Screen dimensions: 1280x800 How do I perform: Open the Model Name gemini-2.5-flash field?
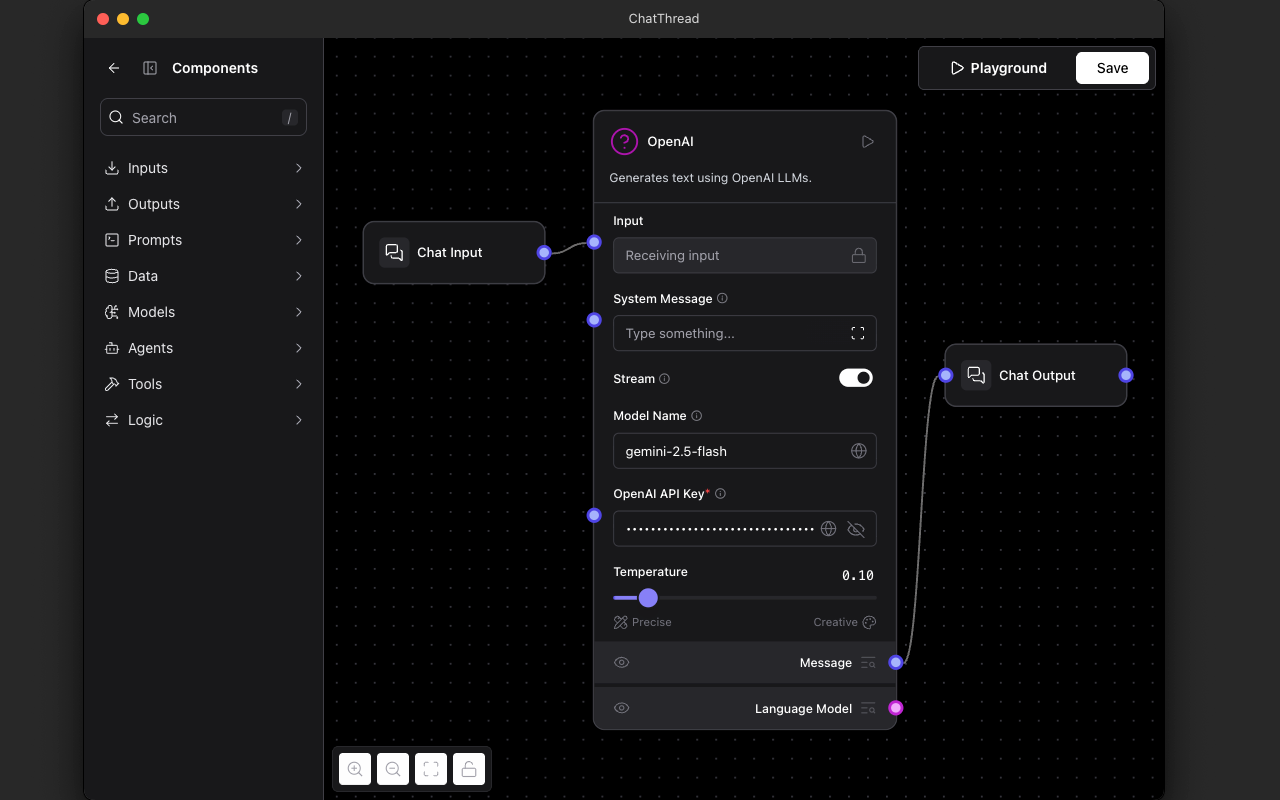[x=745, y=451]
